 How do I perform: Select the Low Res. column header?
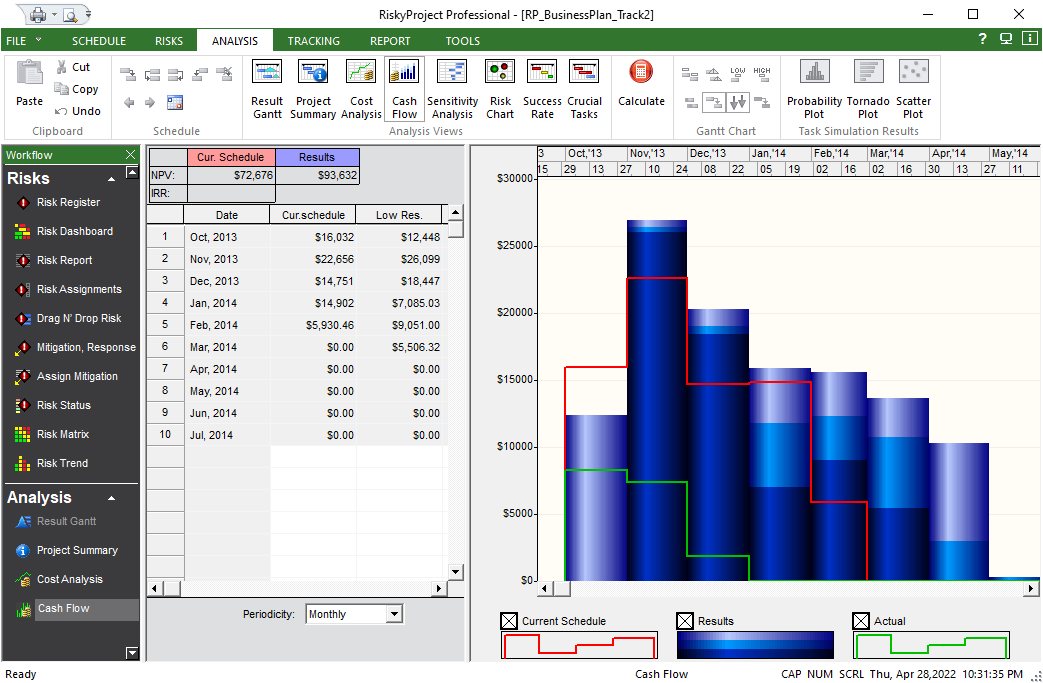(x=398, y=215)
